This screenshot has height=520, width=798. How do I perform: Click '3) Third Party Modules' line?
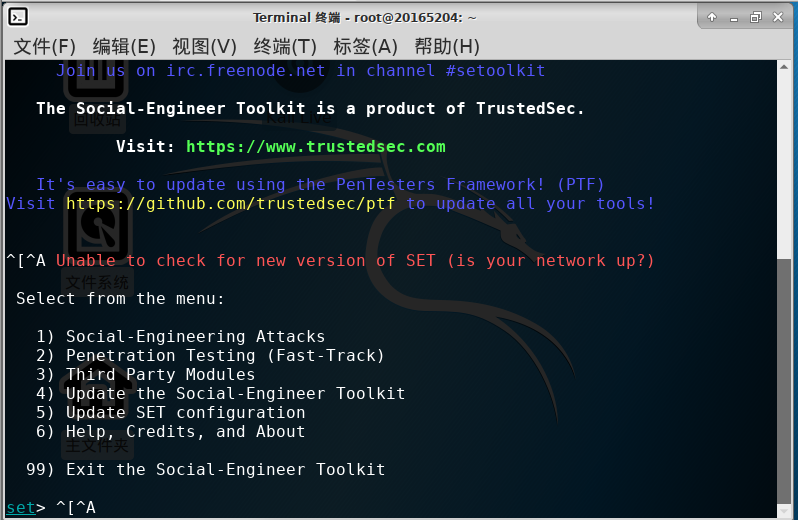coord(146,374)
